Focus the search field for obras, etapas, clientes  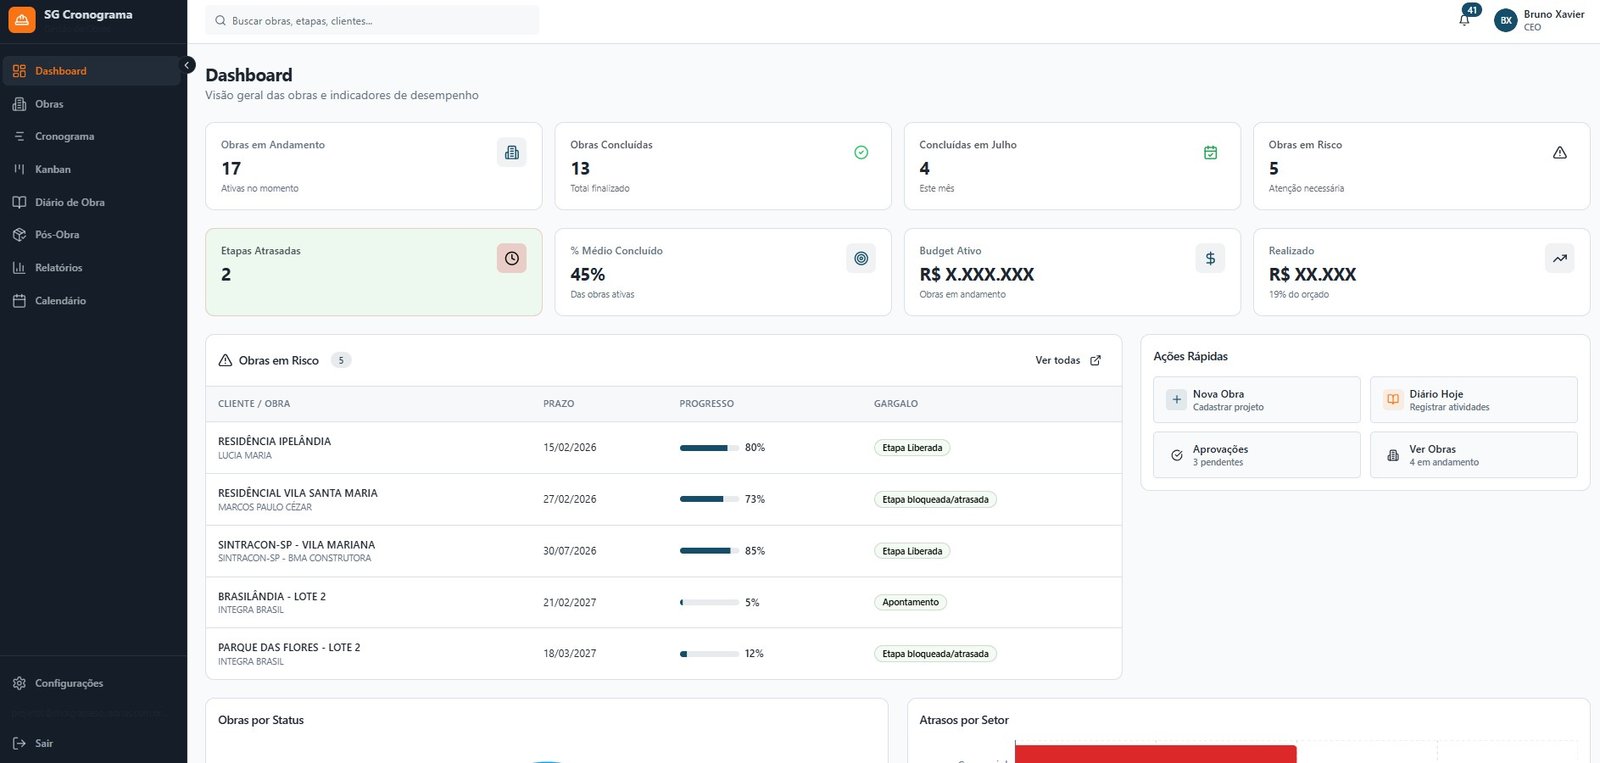pos(372,20)
